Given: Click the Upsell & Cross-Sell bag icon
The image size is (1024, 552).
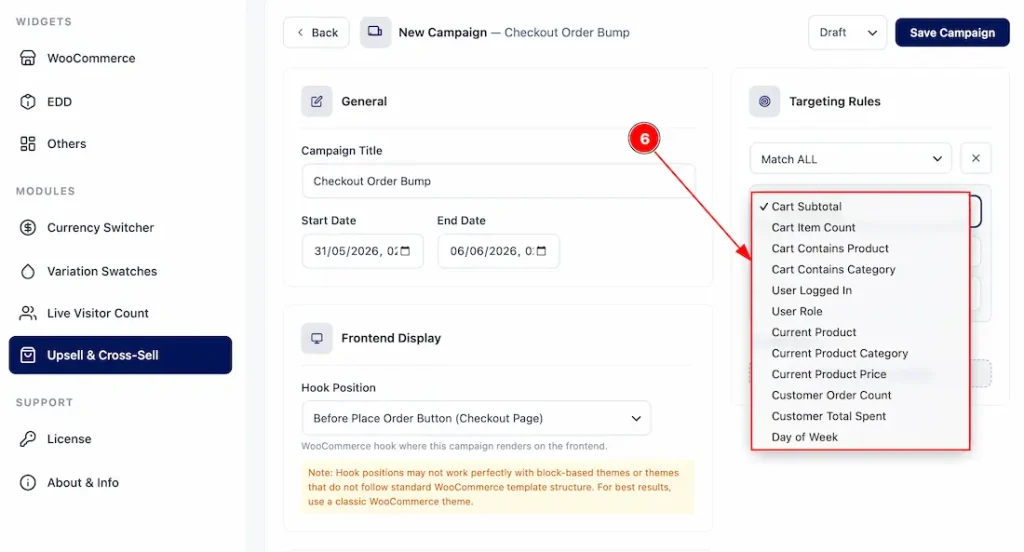Looking at the screenshot, I should [x=27, y=355].
